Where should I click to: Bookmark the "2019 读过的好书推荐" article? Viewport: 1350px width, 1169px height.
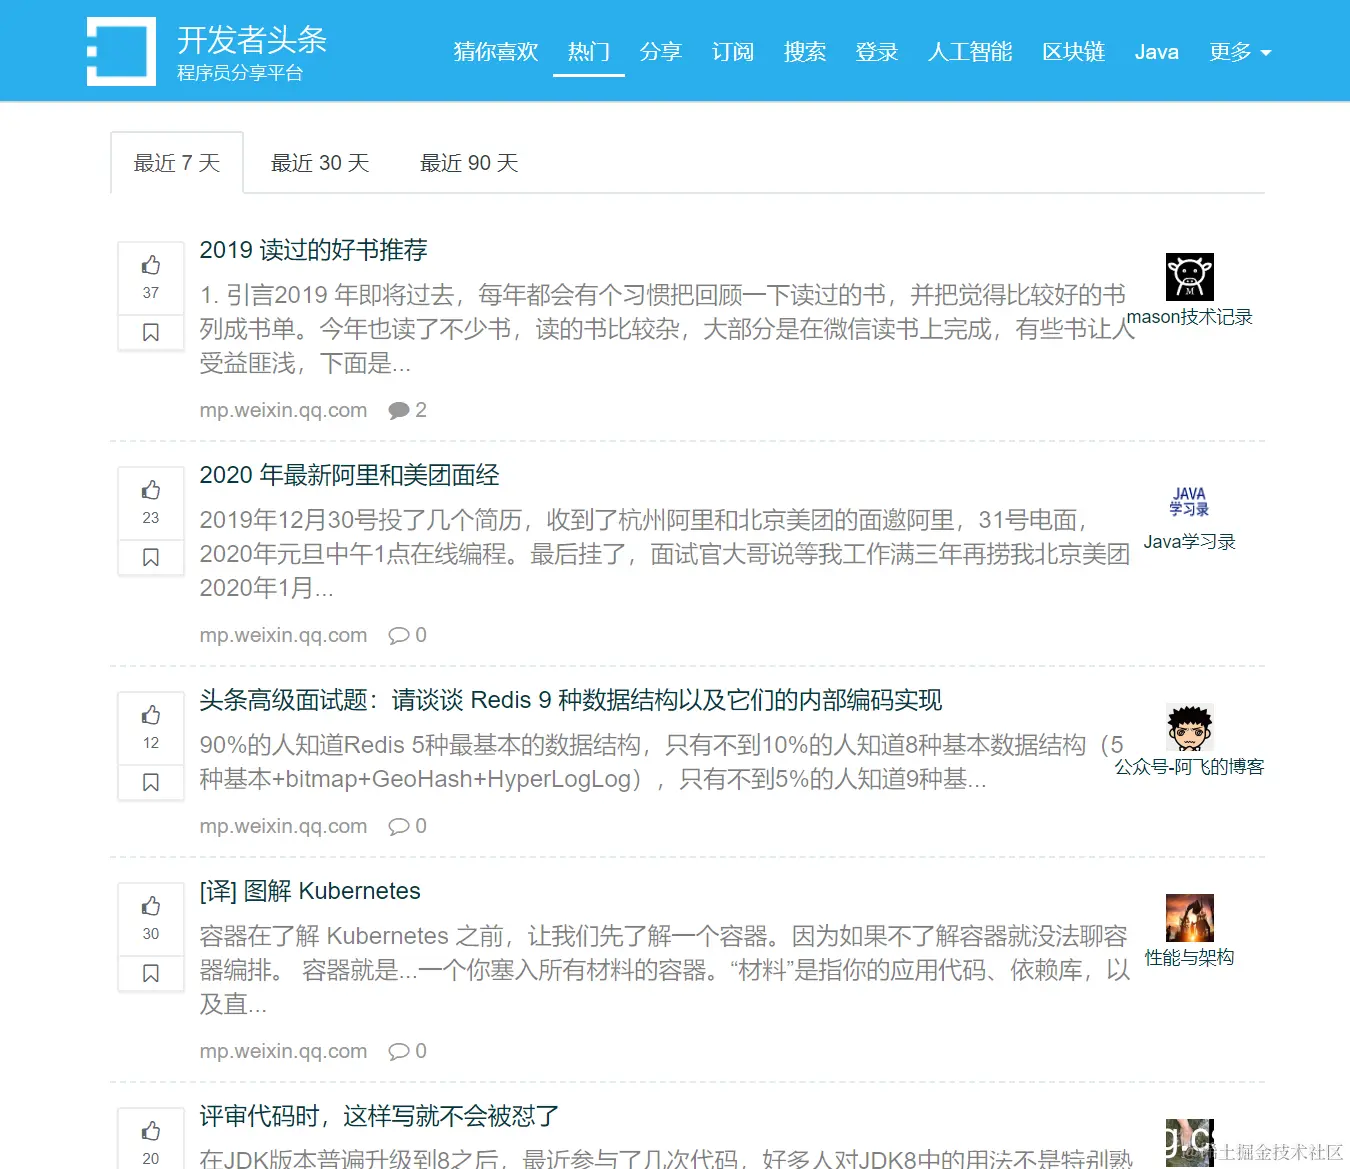click(x=150, y=331)
